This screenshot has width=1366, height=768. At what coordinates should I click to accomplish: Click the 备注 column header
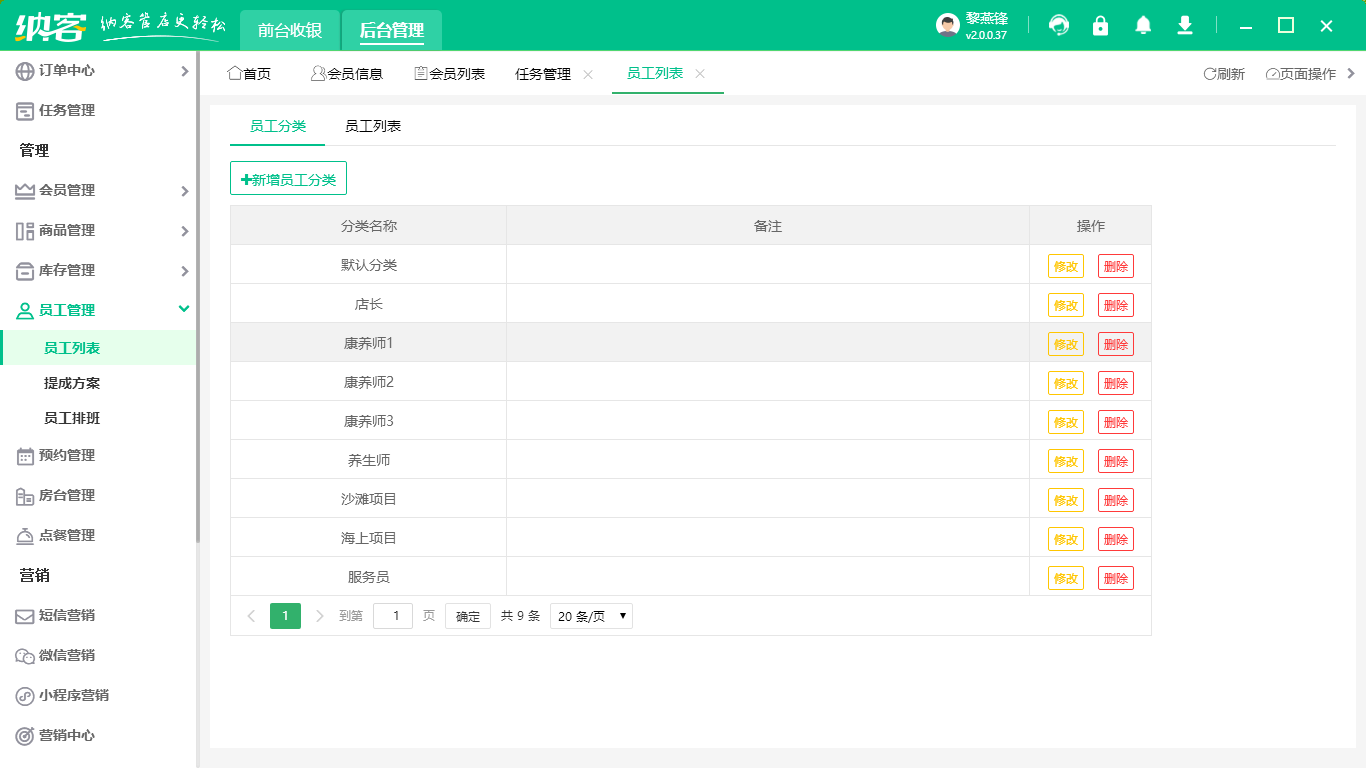pos(768,226)
